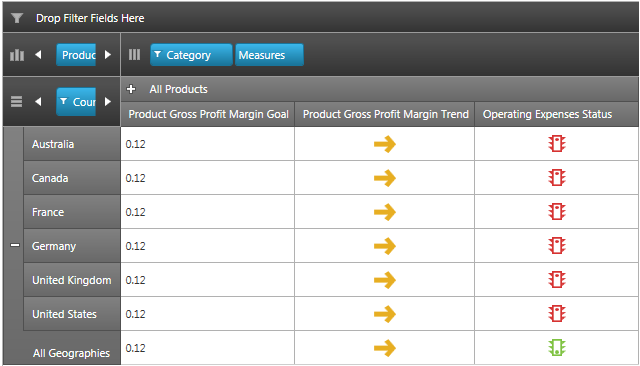Collapse the All Geographies row group
This screenshot has height=366, width=640.
click(x=15, y=245)
